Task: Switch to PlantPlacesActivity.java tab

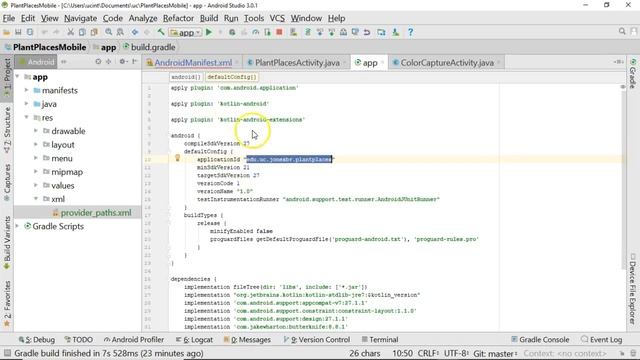Action: point(297,63)
